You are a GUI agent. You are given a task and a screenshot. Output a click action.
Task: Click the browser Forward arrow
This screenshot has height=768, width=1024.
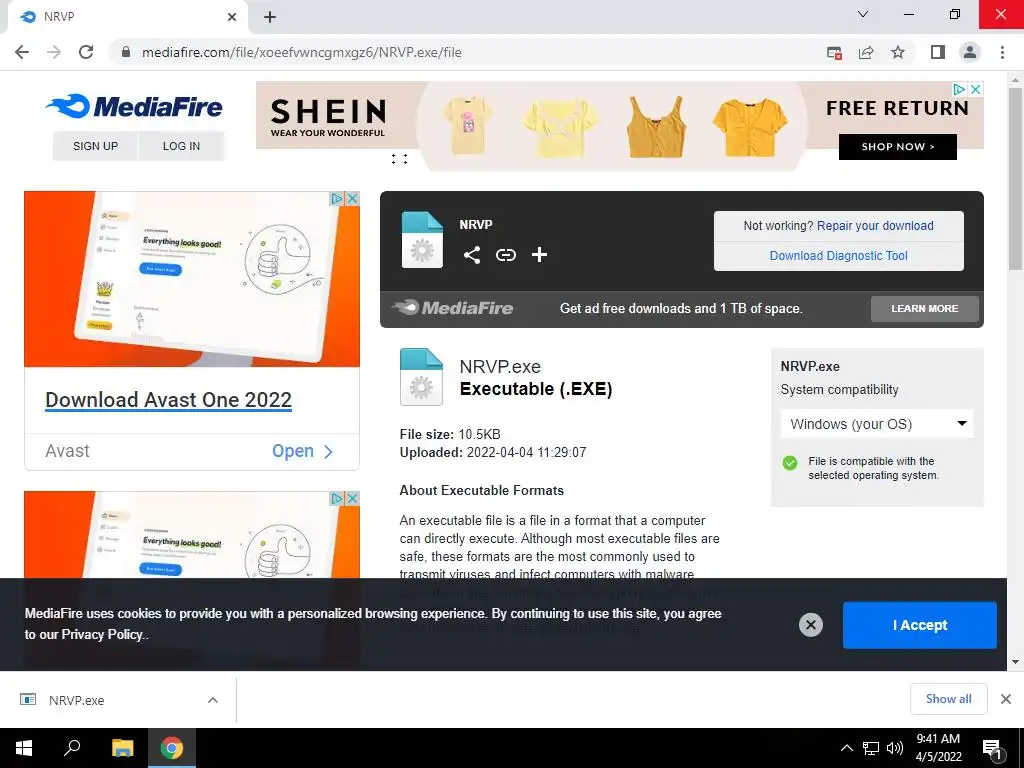click(x=54, y=52)
